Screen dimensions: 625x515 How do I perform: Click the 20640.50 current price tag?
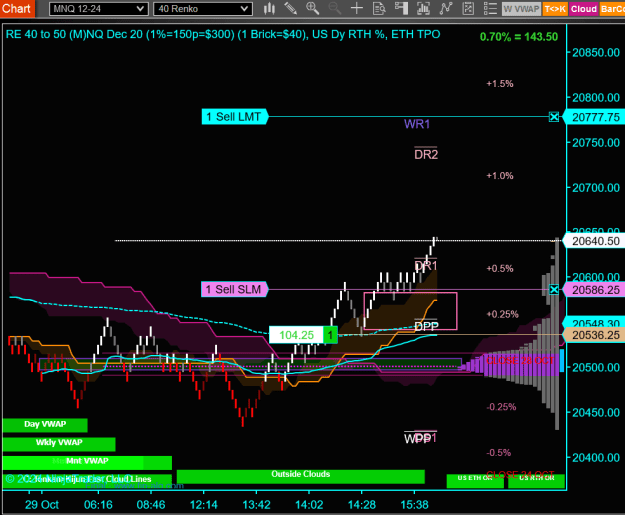click(596, 241)
